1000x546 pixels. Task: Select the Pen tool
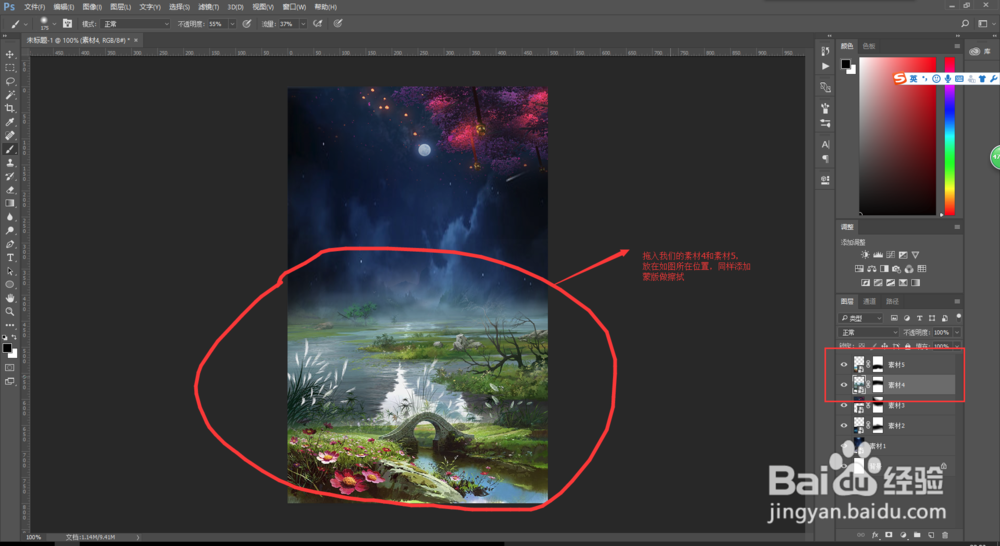10,244
